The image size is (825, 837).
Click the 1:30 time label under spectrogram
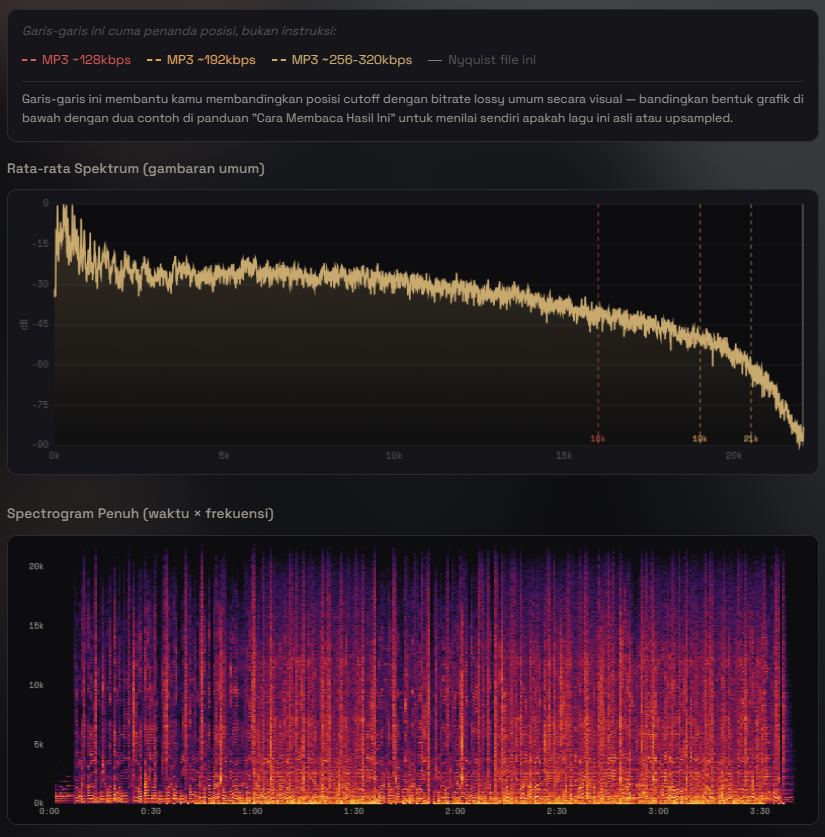pyautogui.click(x=353, y=811)
